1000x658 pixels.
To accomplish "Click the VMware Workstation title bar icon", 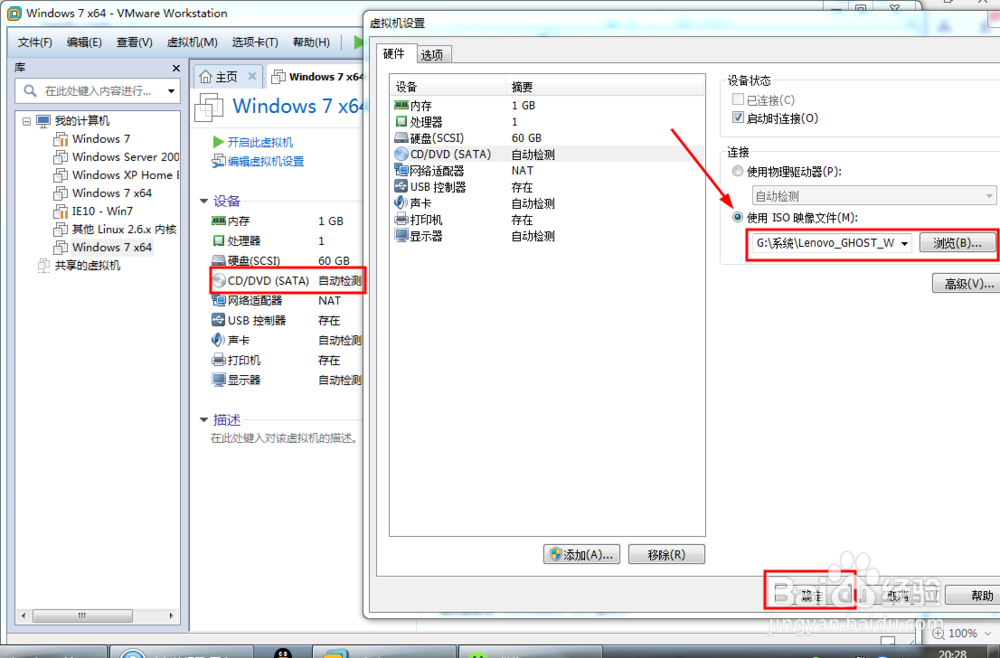I will point(14,13).
